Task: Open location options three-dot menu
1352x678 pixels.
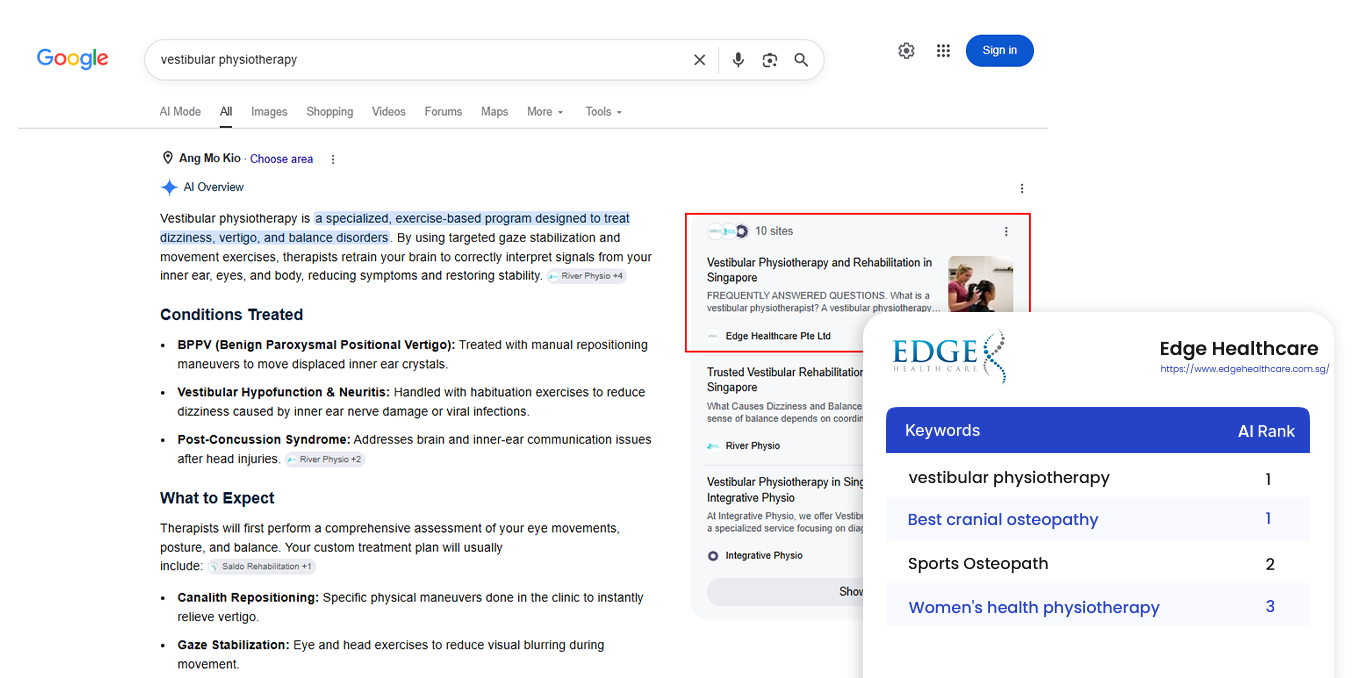Action: (x=333, y=159)
